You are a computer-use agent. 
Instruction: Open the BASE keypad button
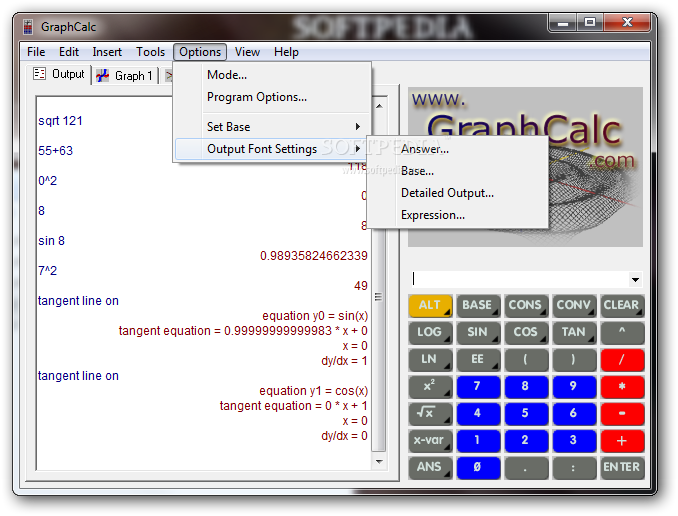[478, 305]
